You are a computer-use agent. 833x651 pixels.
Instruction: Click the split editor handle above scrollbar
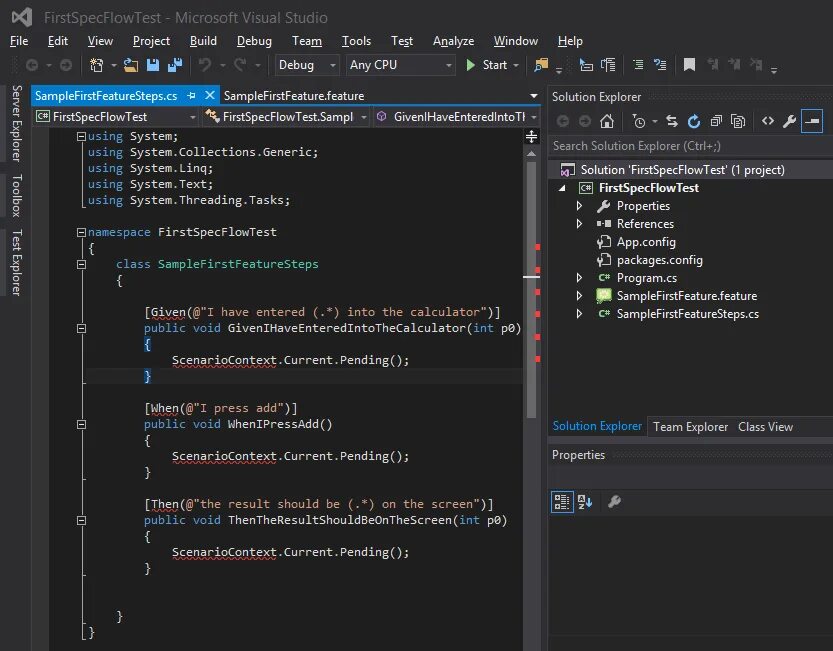coord(531,137)
